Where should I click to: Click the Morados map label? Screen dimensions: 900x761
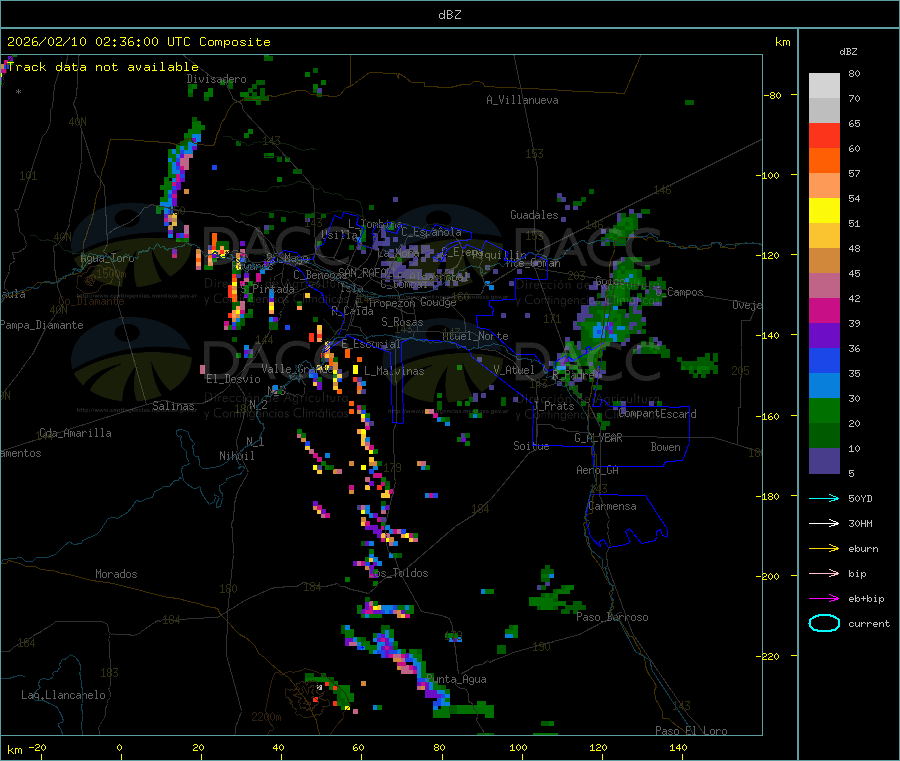click(x=117, y=574)
